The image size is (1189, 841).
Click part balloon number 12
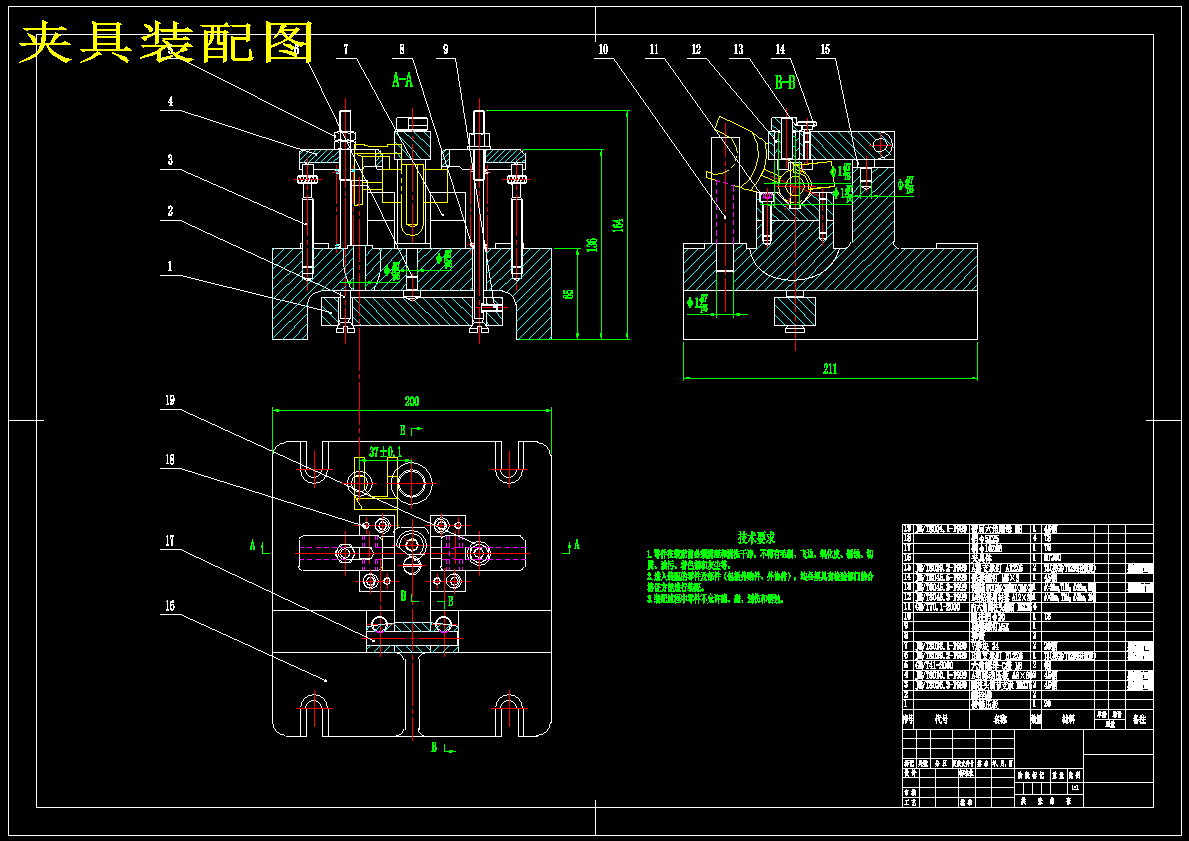coord(697,49)
